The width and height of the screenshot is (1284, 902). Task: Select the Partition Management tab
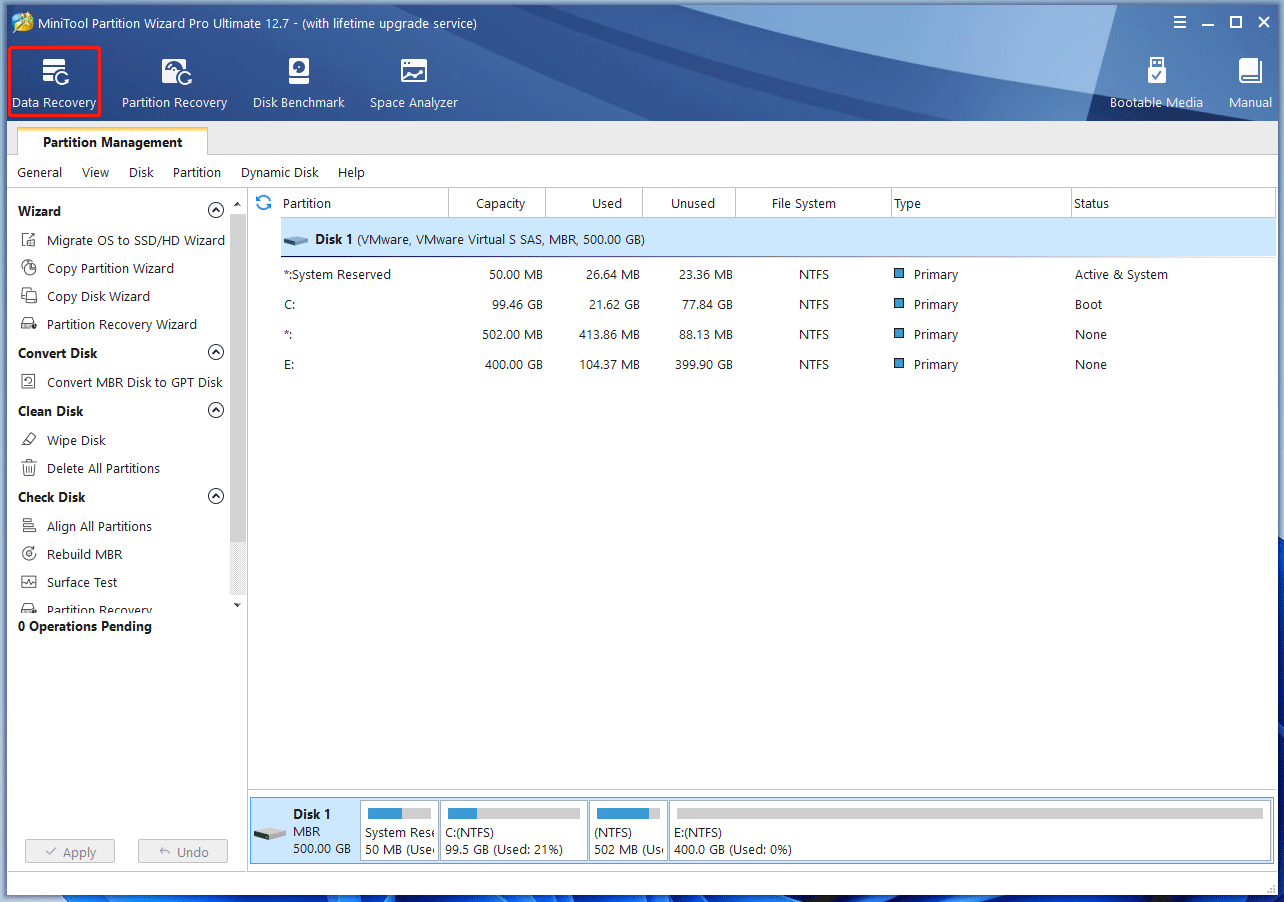point(113,142)
